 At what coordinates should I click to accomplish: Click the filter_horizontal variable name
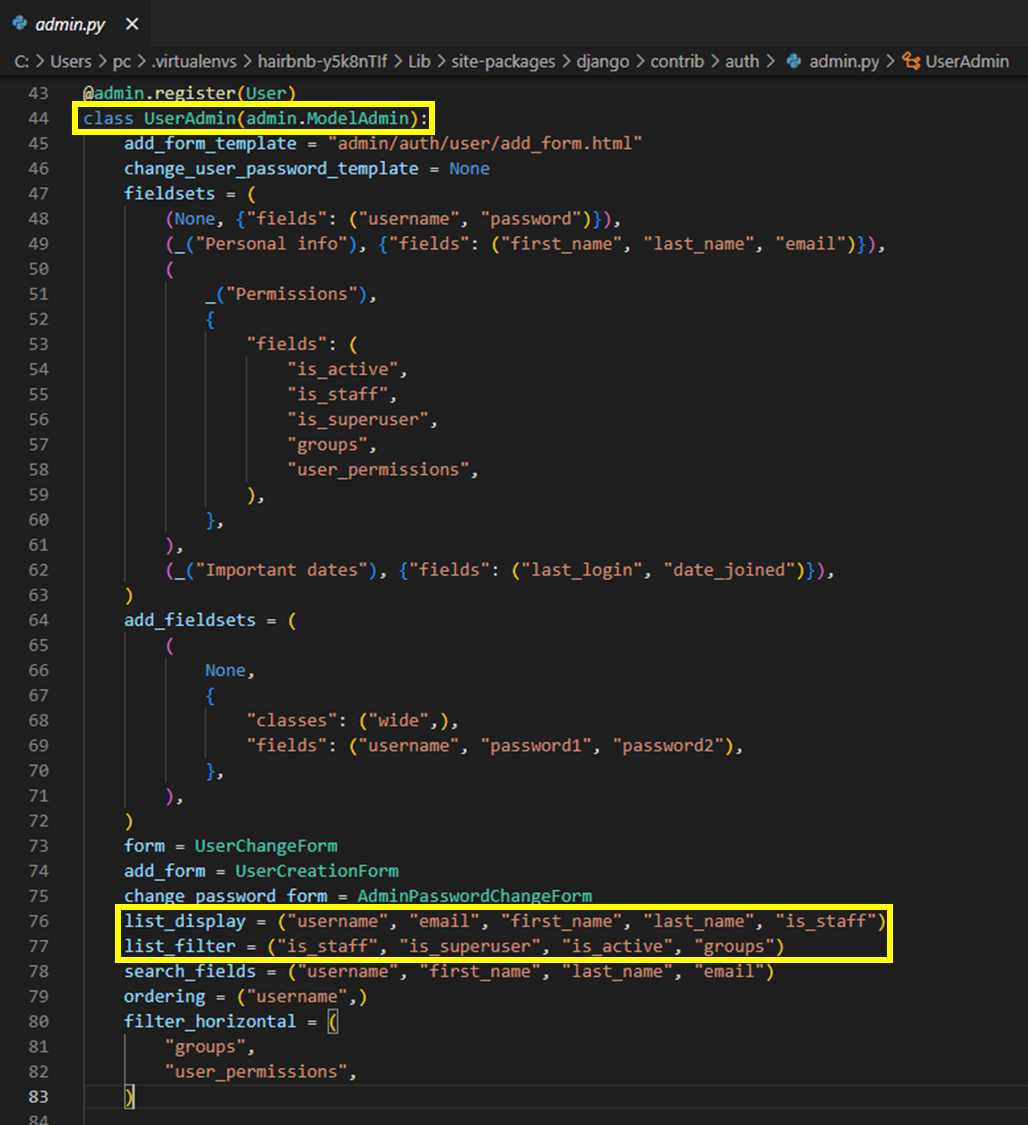pos(209,1022)
